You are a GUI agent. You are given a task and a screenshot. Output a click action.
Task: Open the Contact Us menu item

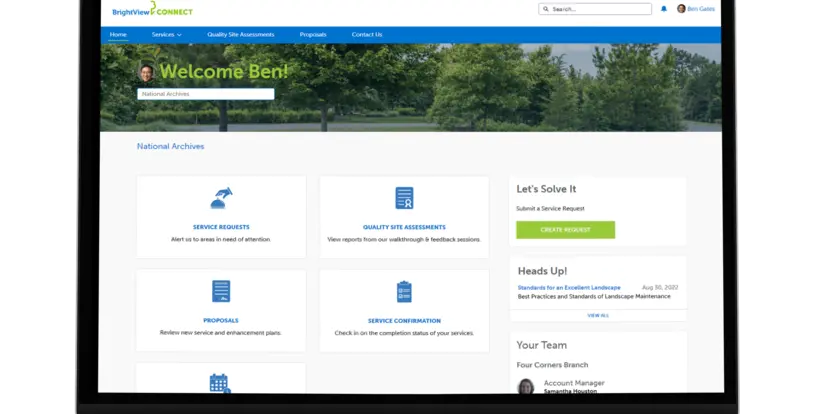click(367, 34)
